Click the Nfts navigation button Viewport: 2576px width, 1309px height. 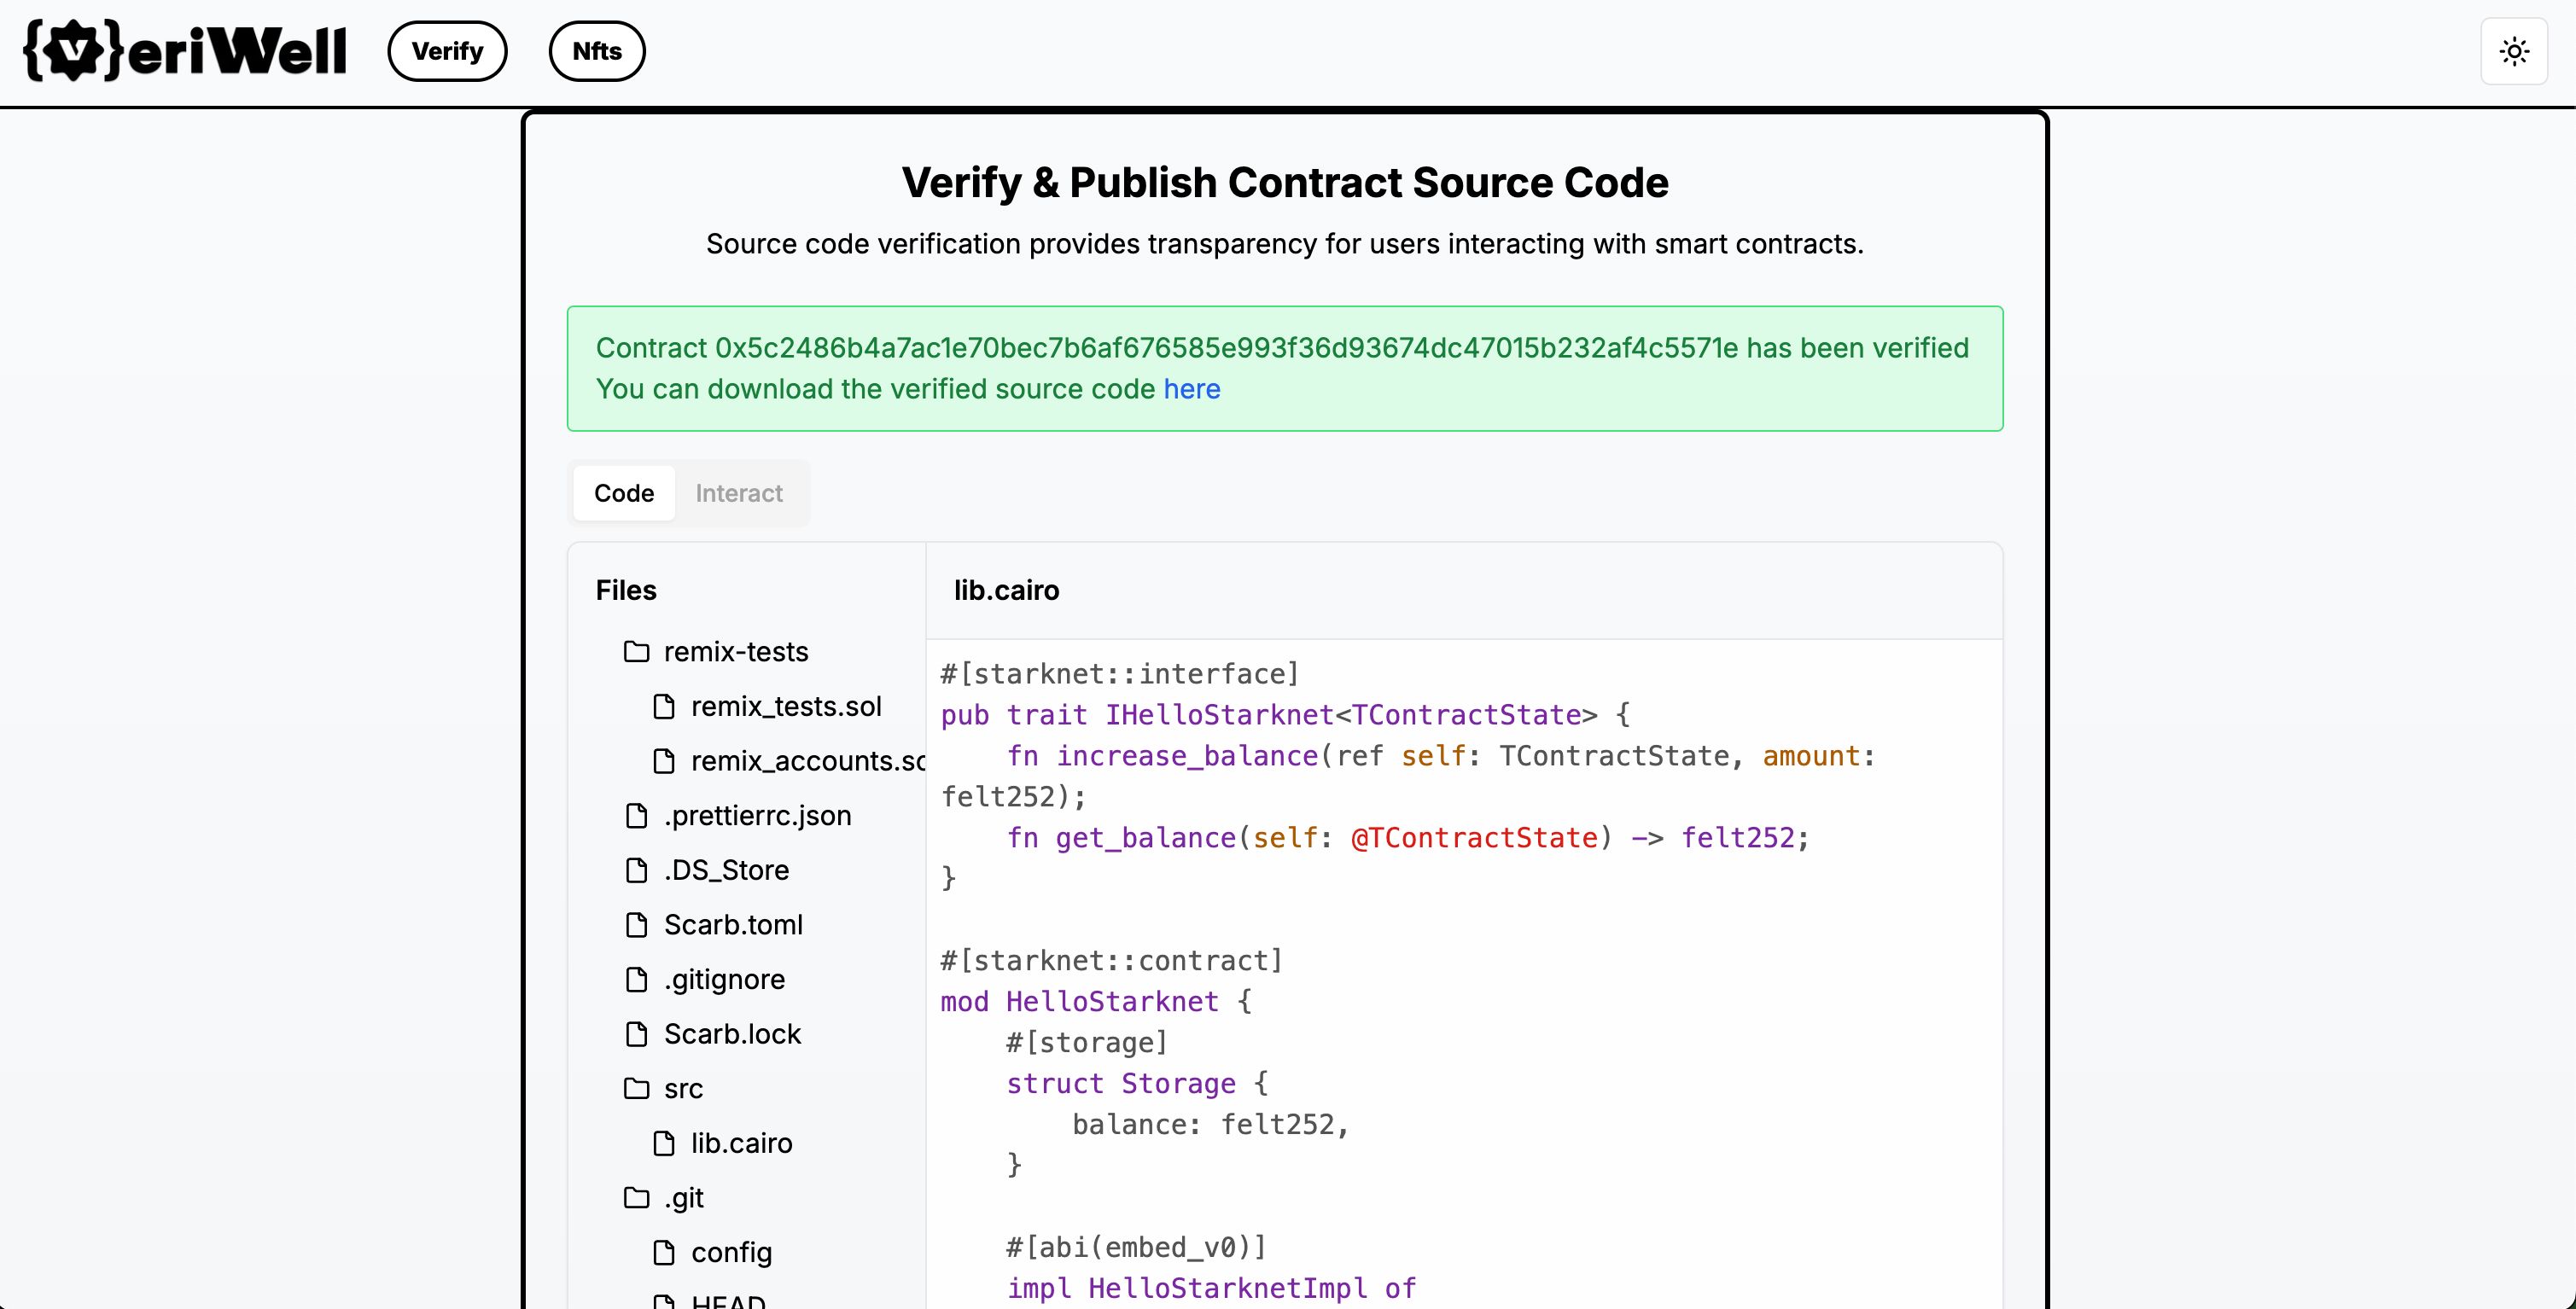point(596,50)
